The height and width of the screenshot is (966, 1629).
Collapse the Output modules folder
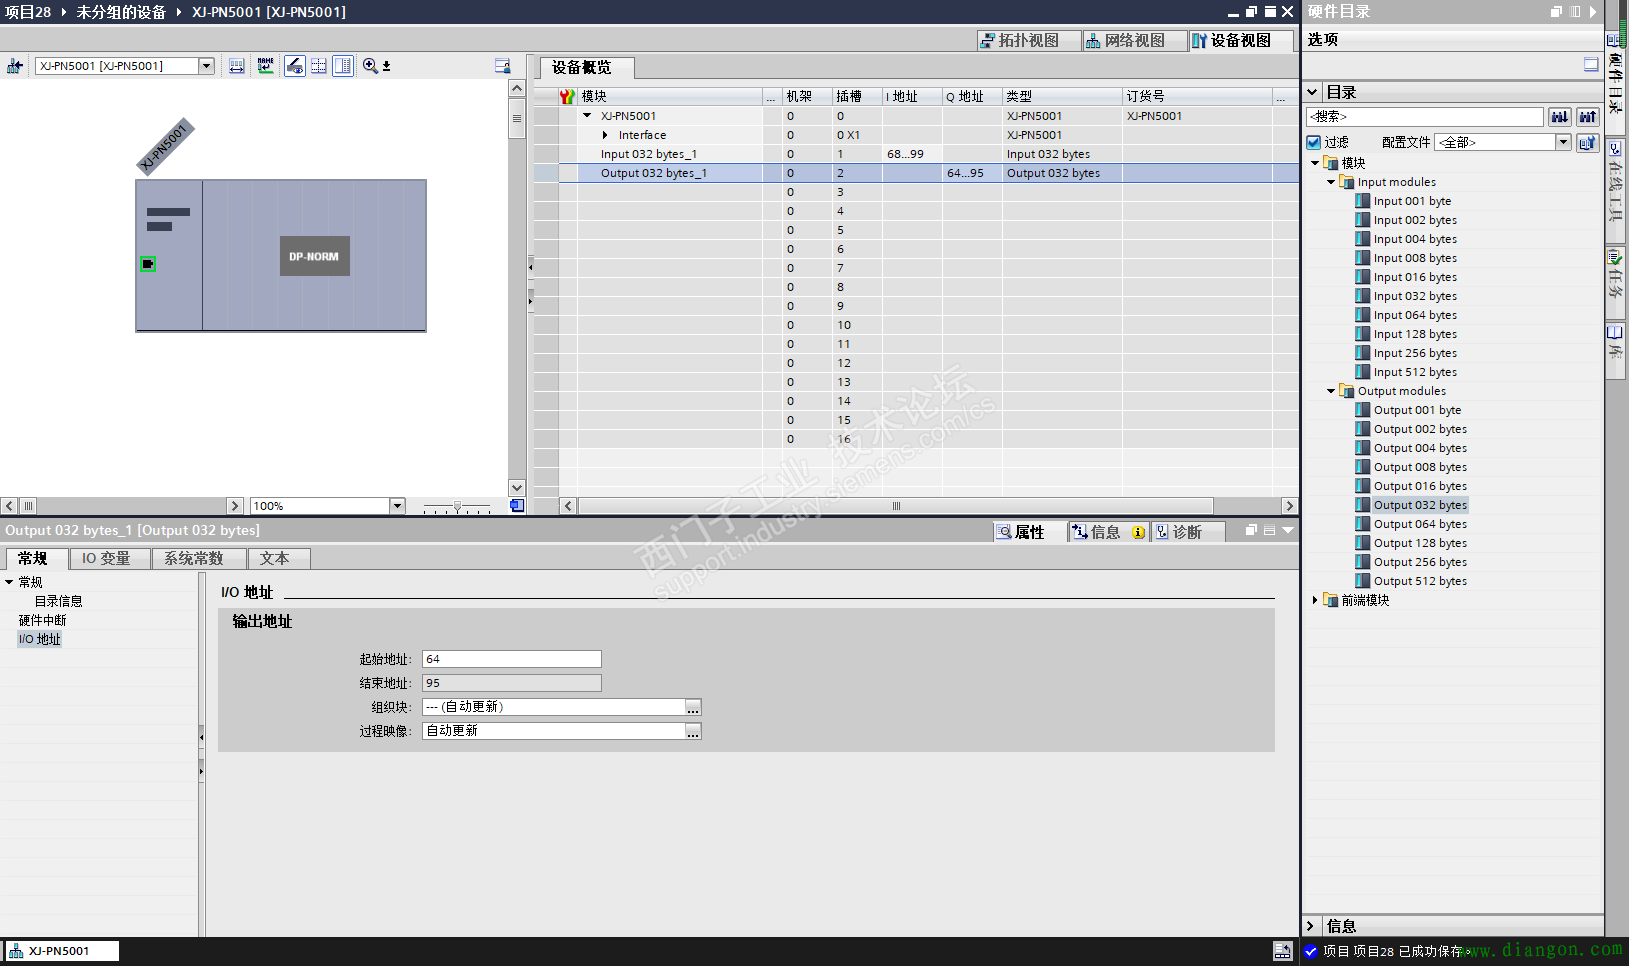[x=1331, y=391]
